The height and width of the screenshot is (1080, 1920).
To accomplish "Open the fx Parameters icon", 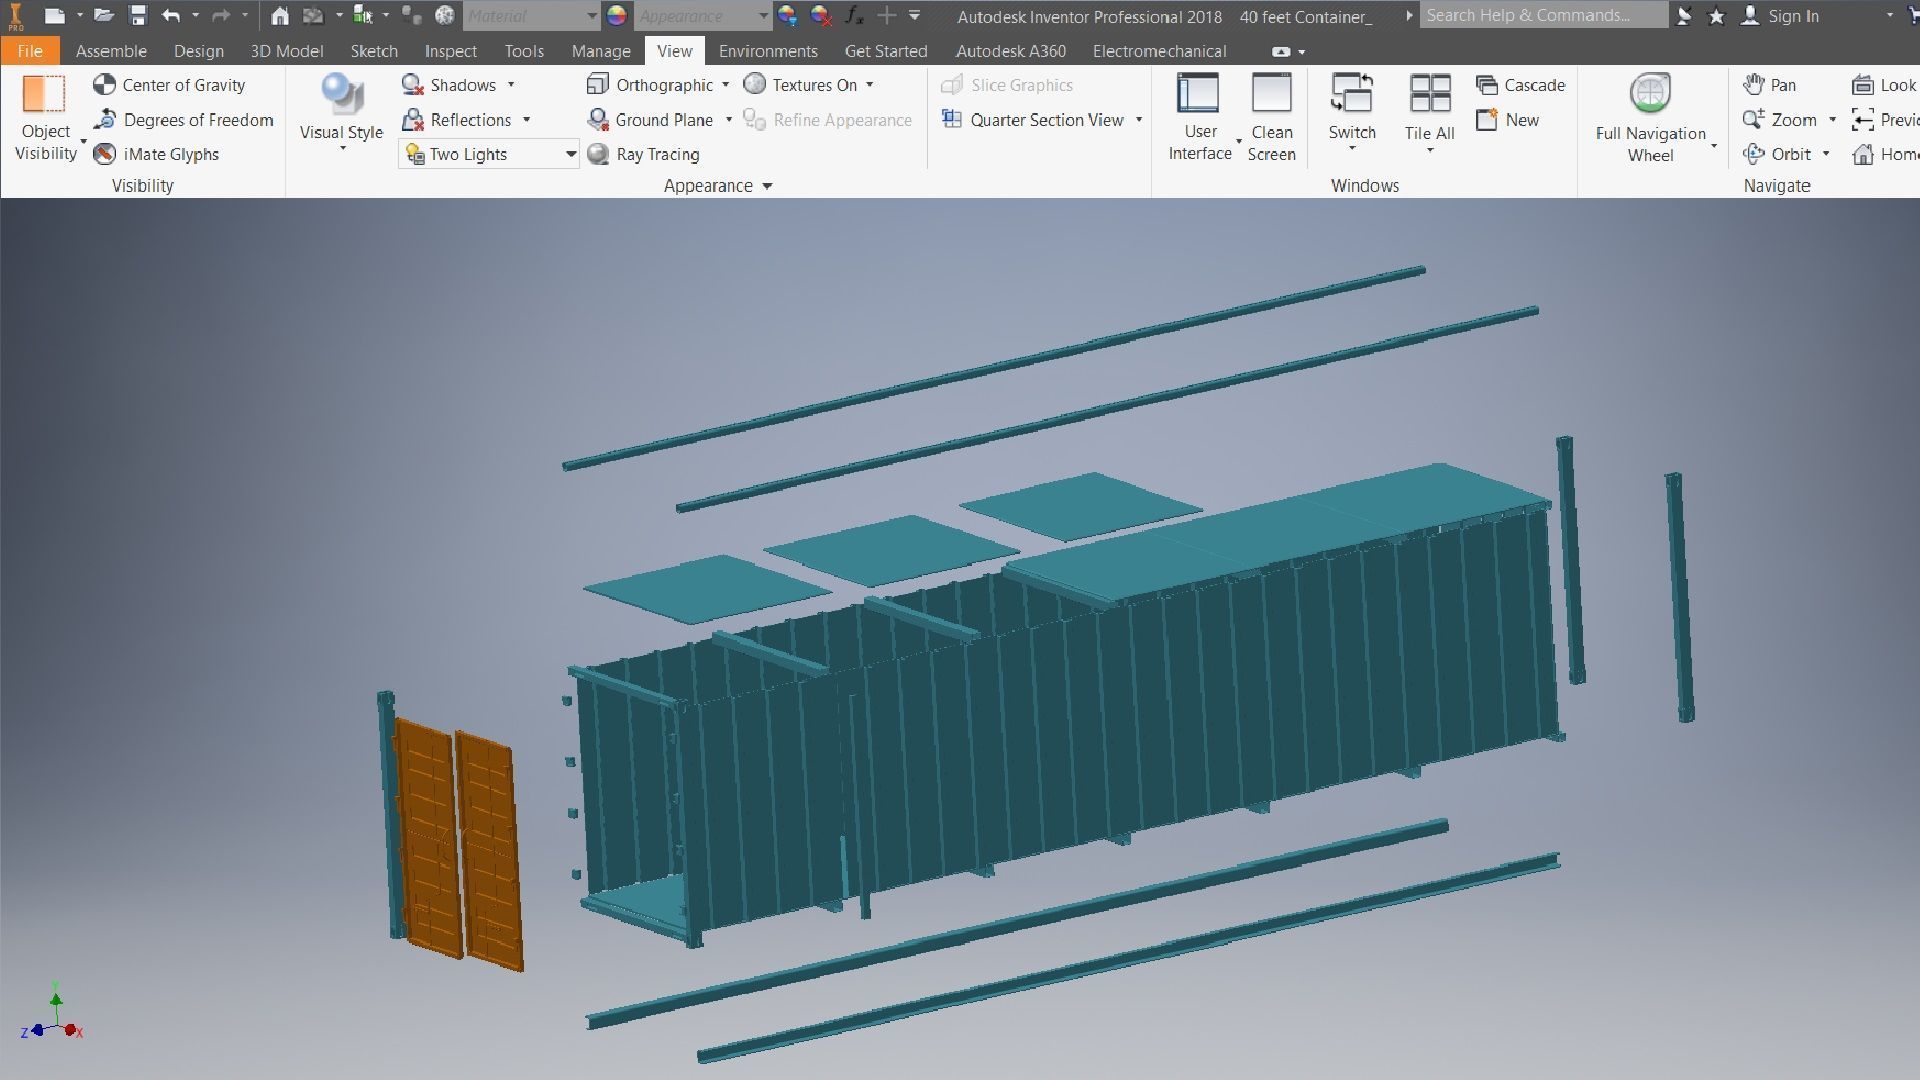I will [x=854, y=16].
